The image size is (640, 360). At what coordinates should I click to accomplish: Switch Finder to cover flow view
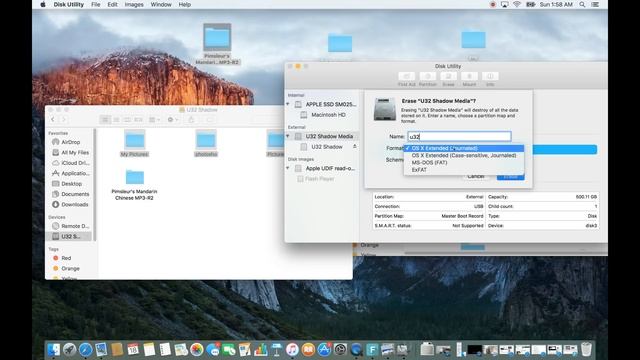tap(138, 120)
